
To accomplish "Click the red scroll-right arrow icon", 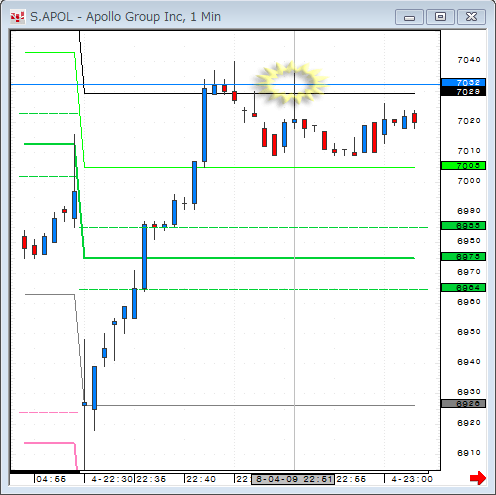I will pos(477,478).
